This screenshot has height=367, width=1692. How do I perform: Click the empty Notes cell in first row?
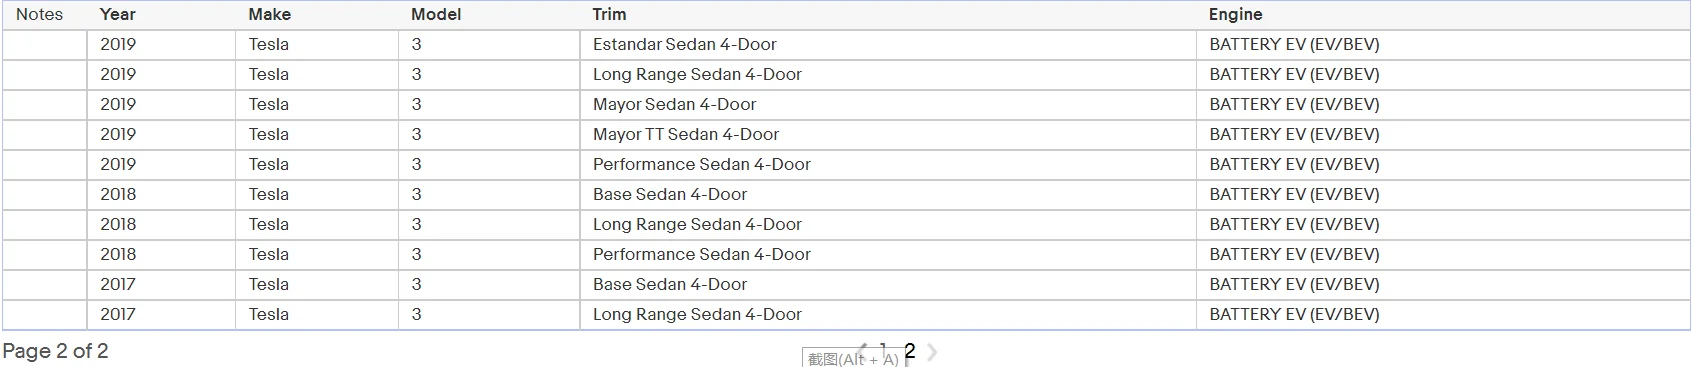(x=44, y=45)
